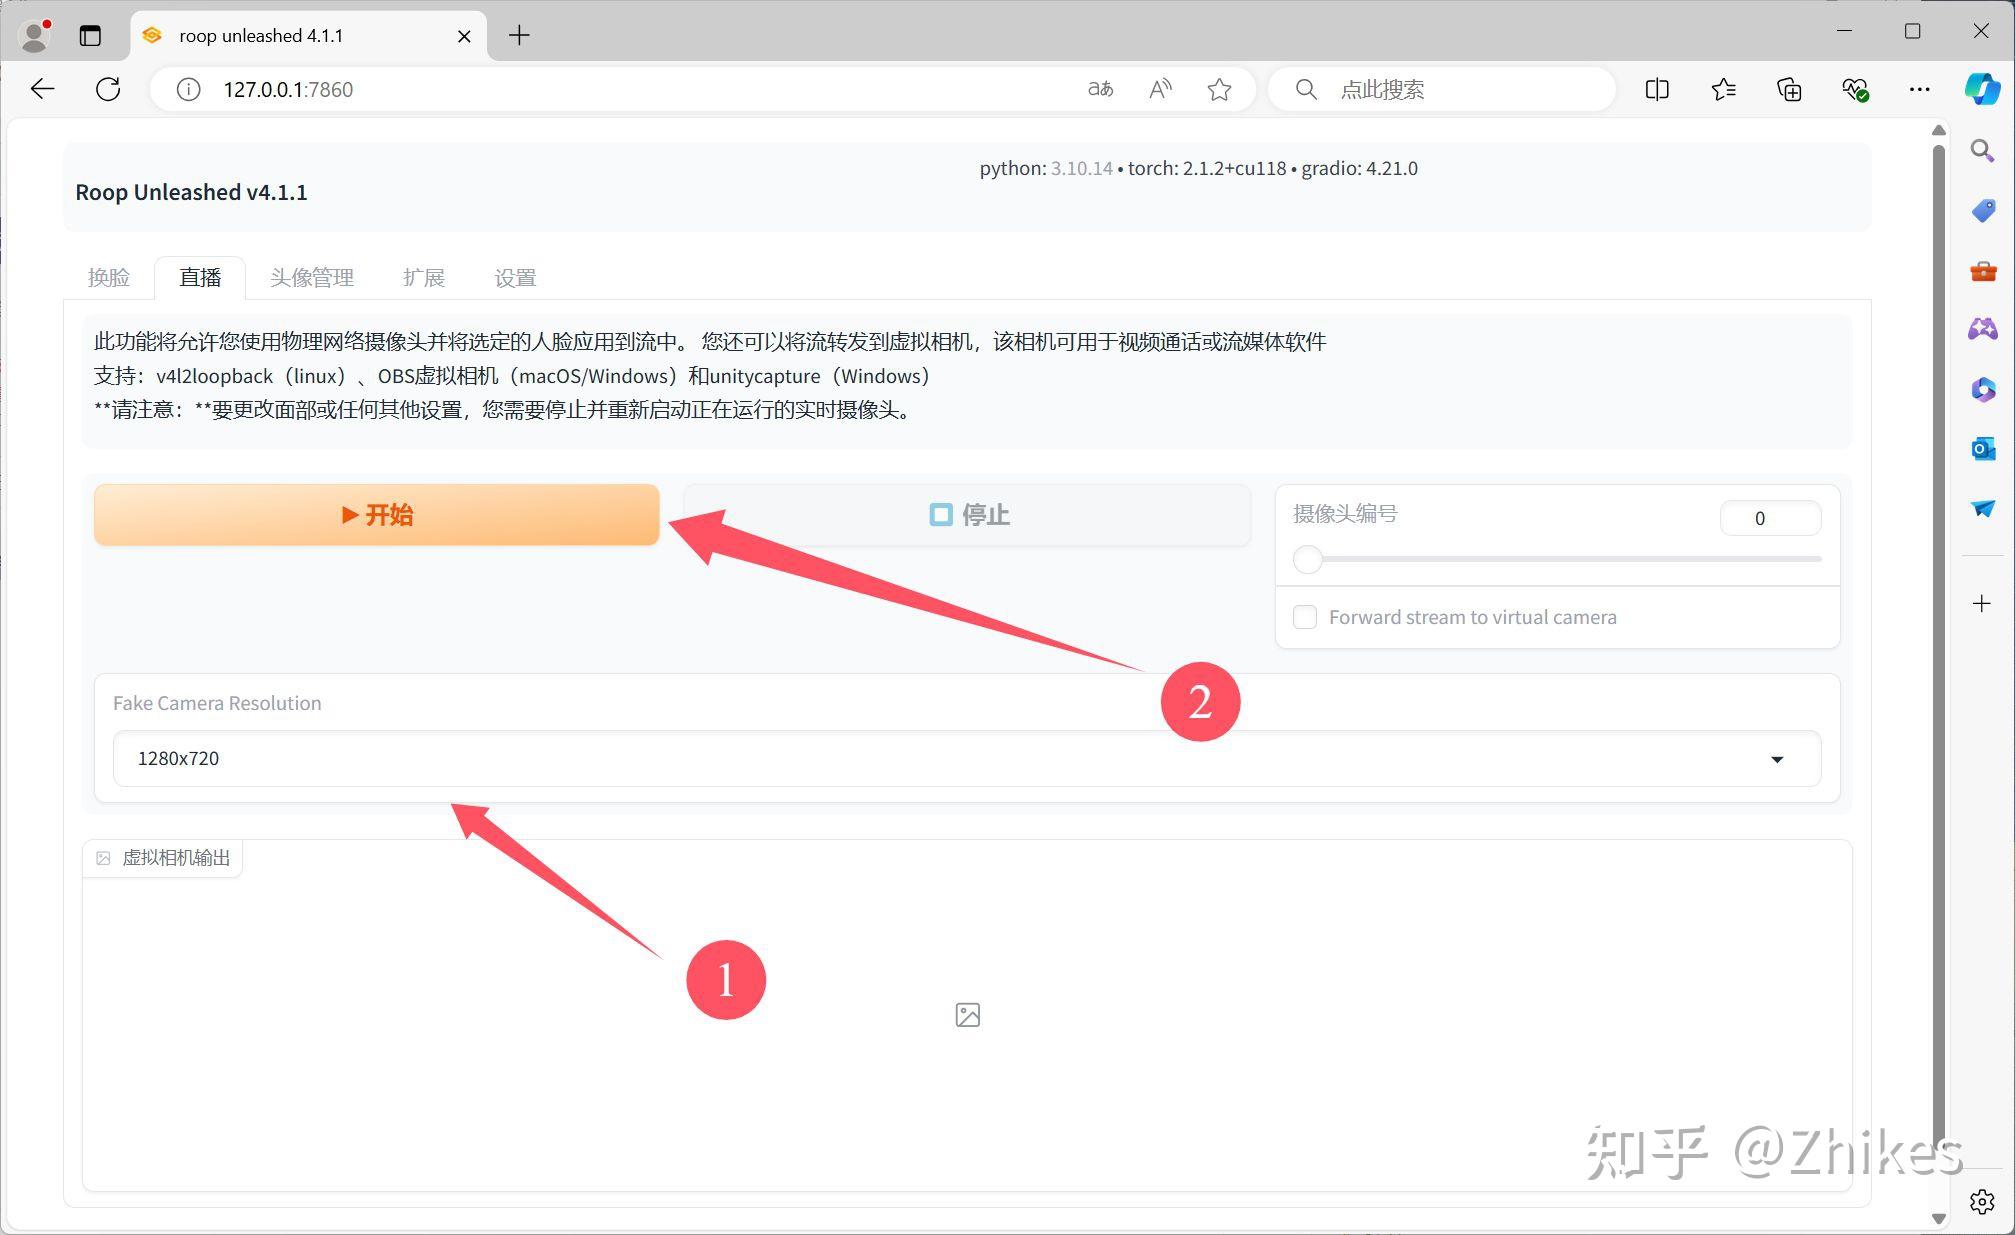Open the sidebar settings gear
Image resolution: width=2015 pixels, height=1235 pixels.
tap(1982, 1201)
